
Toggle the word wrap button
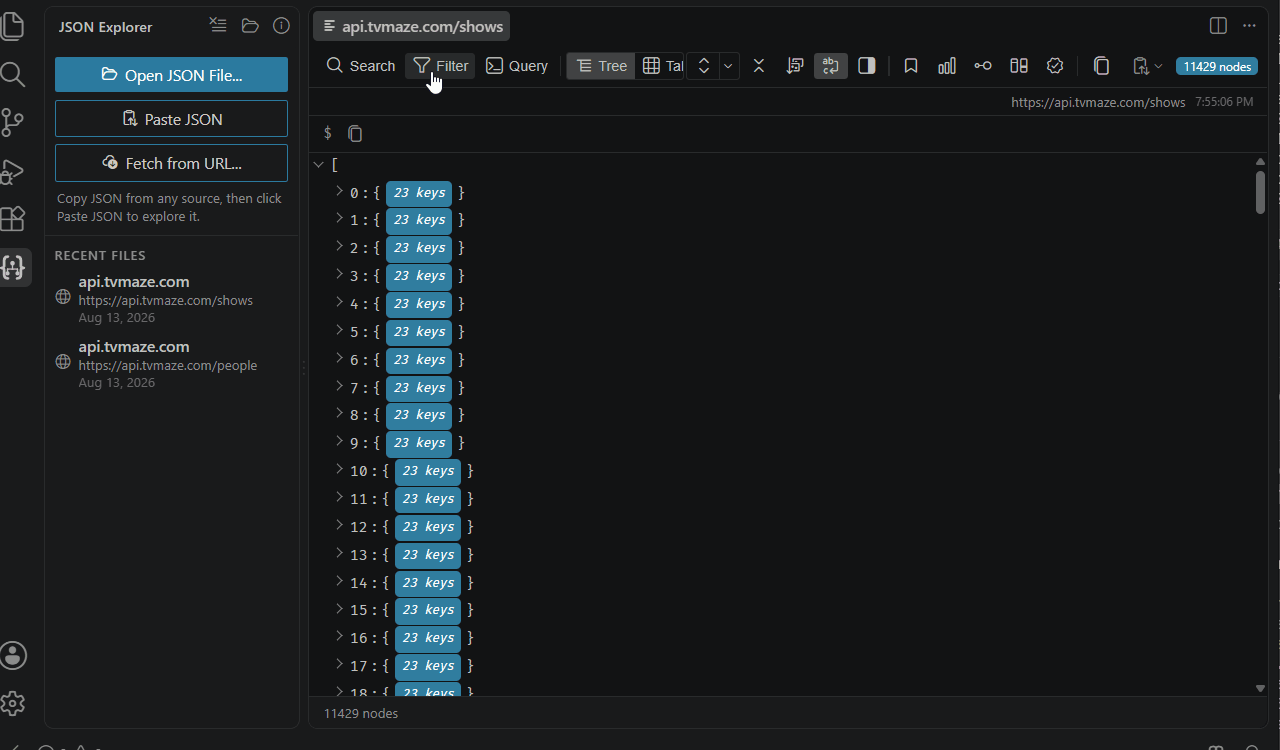pos(831,66)
